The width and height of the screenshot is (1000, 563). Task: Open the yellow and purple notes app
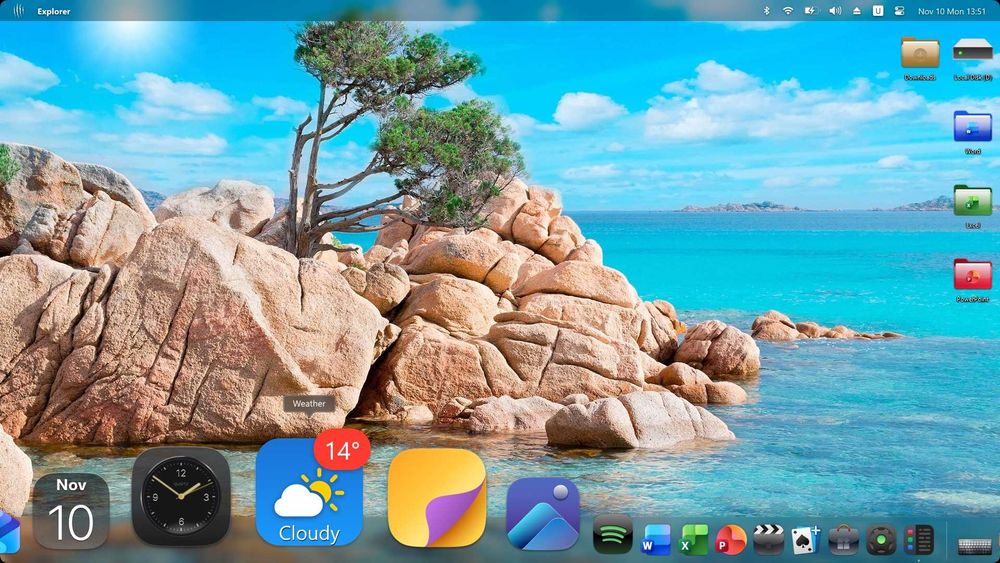pos(437,497)
